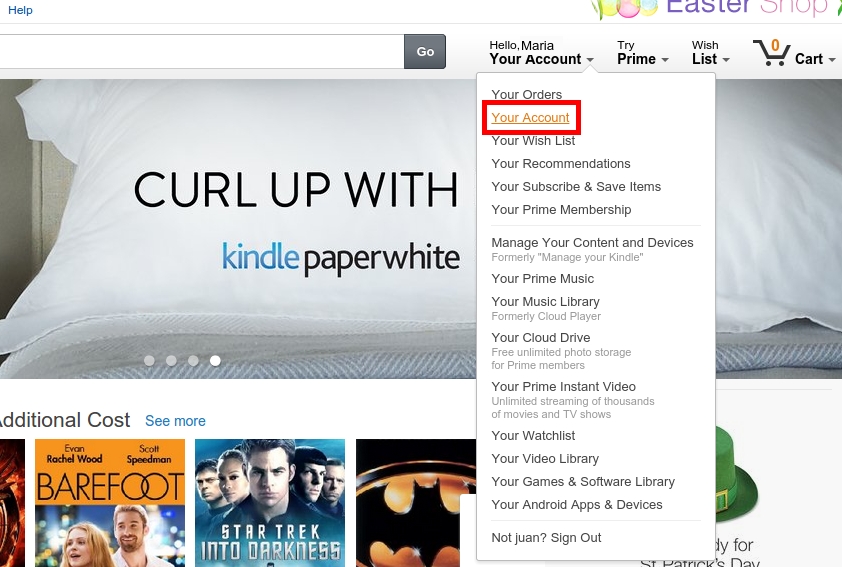Open Your Watchlist
The width and height of the screenshot is (842, 567).
point(533,435)
